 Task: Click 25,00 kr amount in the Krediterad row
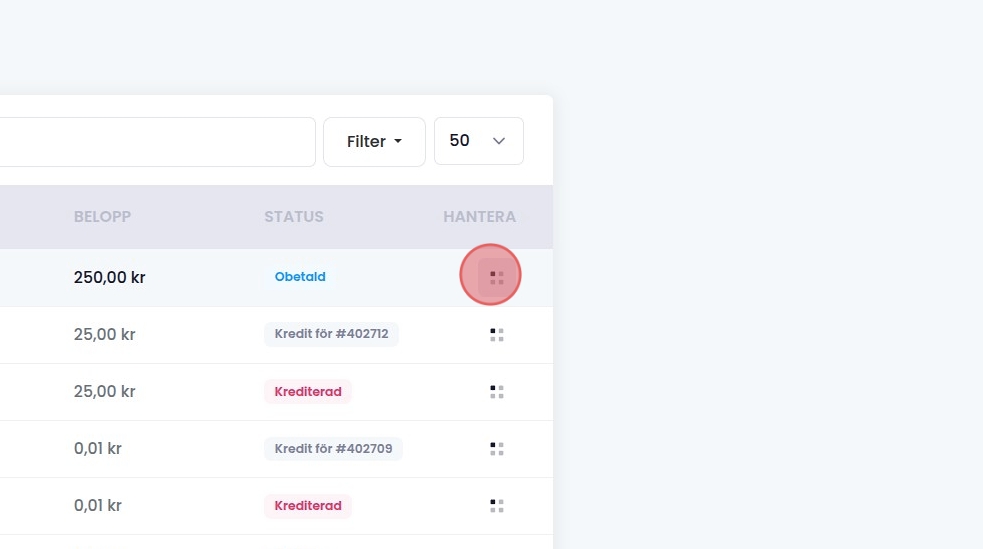pos(104,392)
